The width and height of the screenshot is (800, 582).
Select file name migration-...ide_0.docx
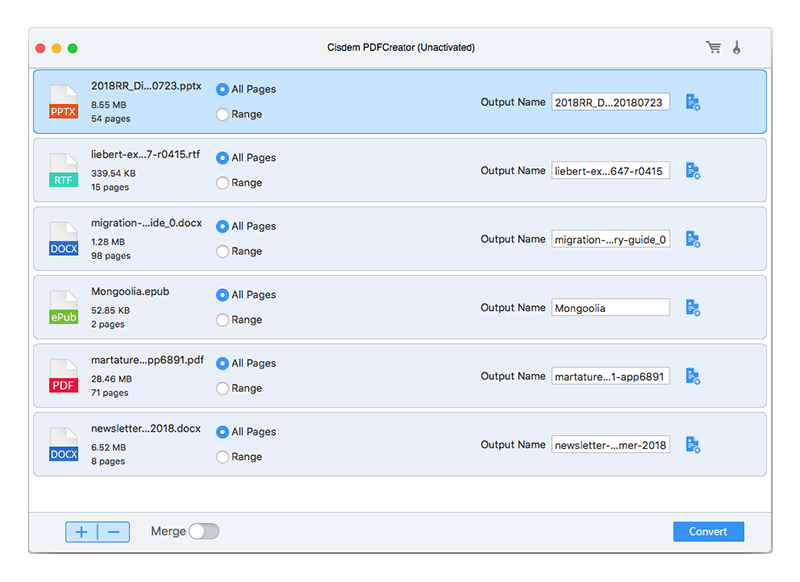coord(146,223)
